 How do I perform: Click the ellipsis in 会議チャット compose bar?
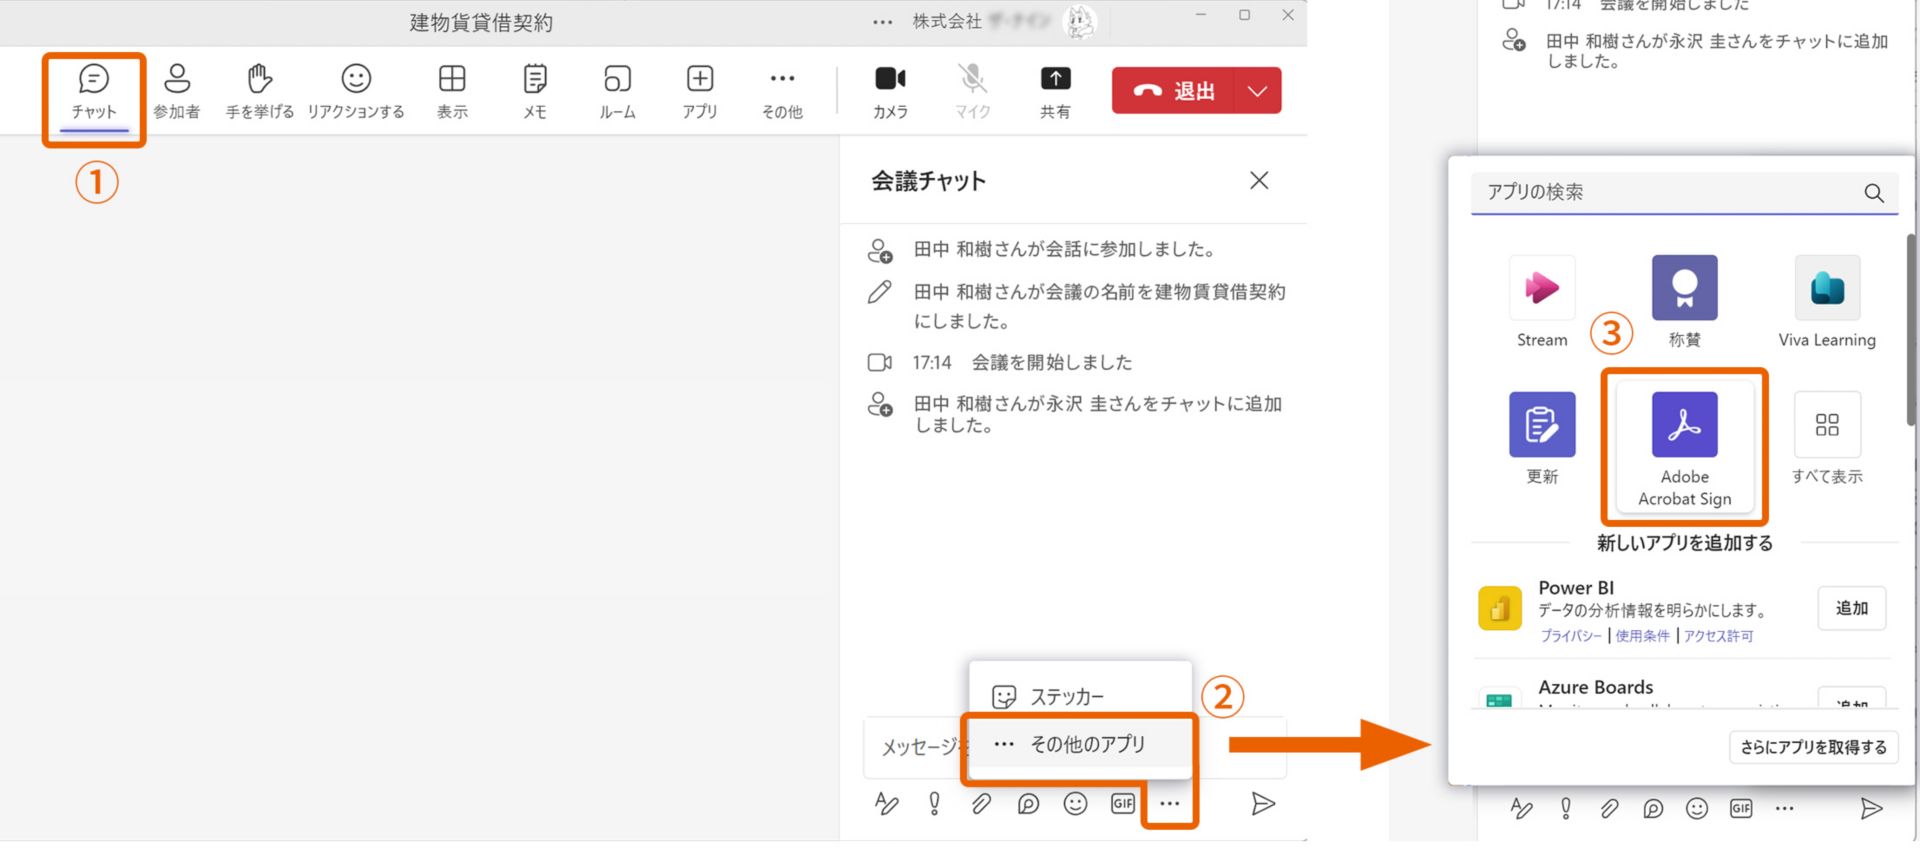pyautogui.click(x=1170, y=803)
